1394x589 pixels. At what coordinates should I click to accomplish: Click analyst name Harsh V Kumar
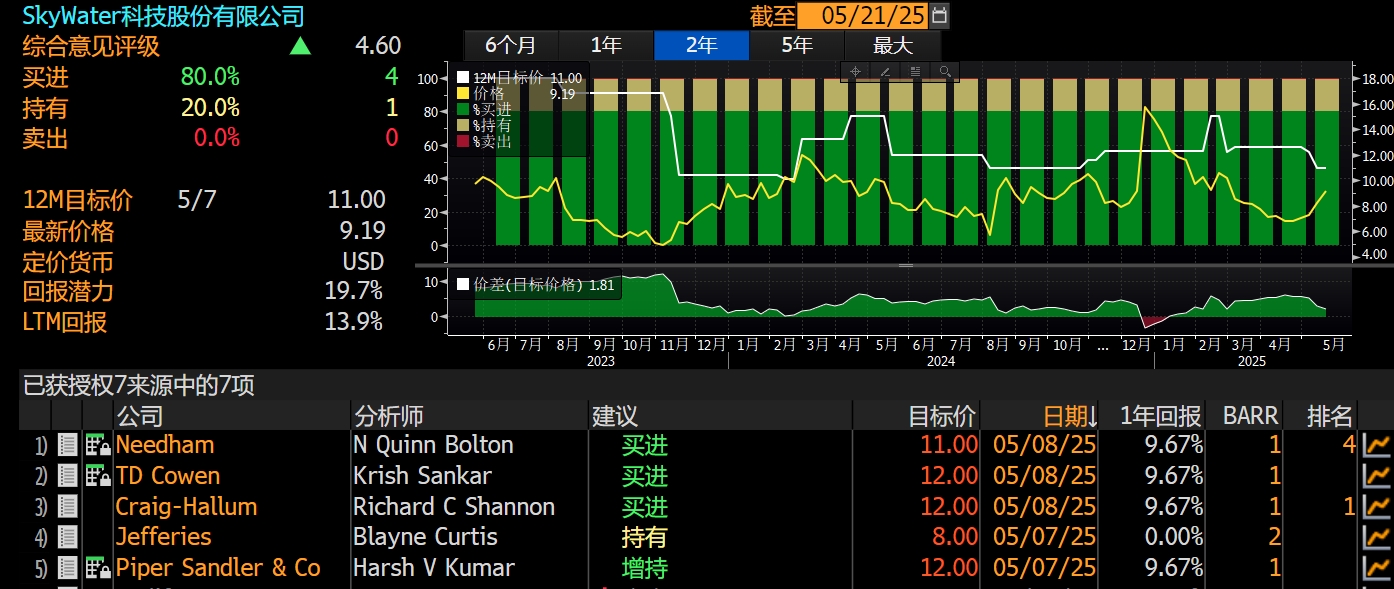tap(434, 568)
